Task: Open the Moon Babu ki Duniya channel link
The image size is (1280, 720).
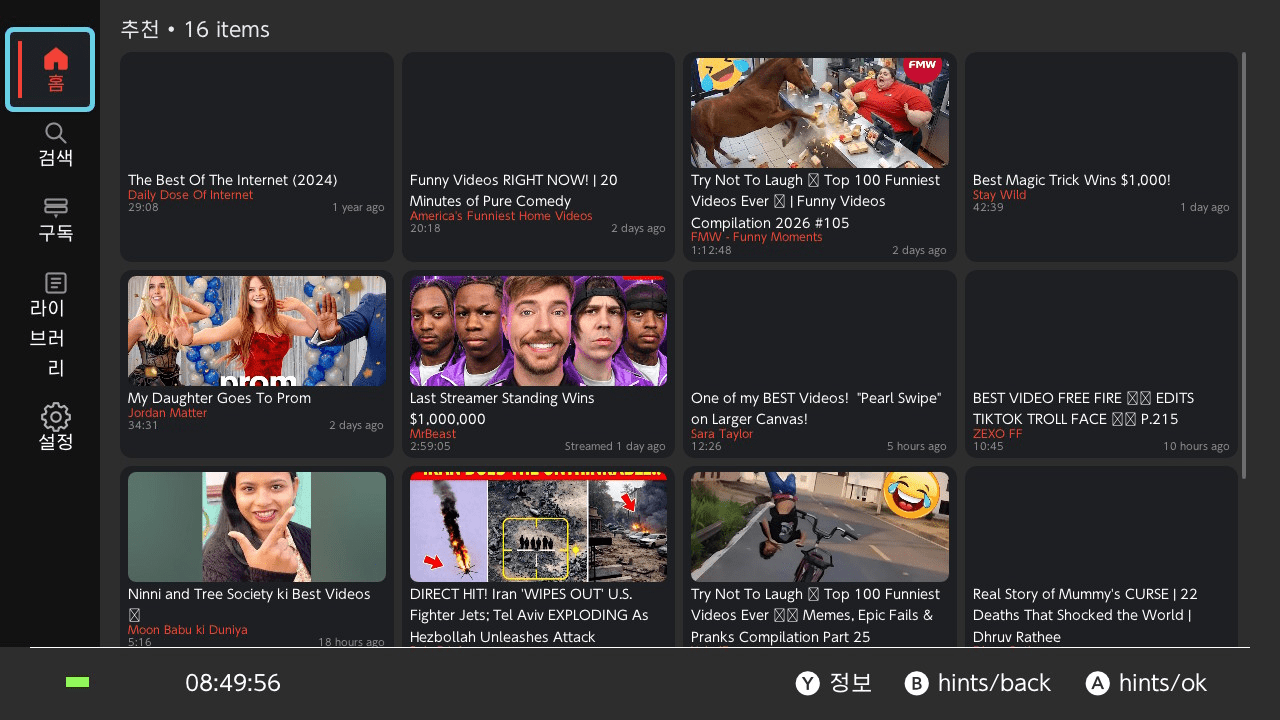Action: coord(188,630)
